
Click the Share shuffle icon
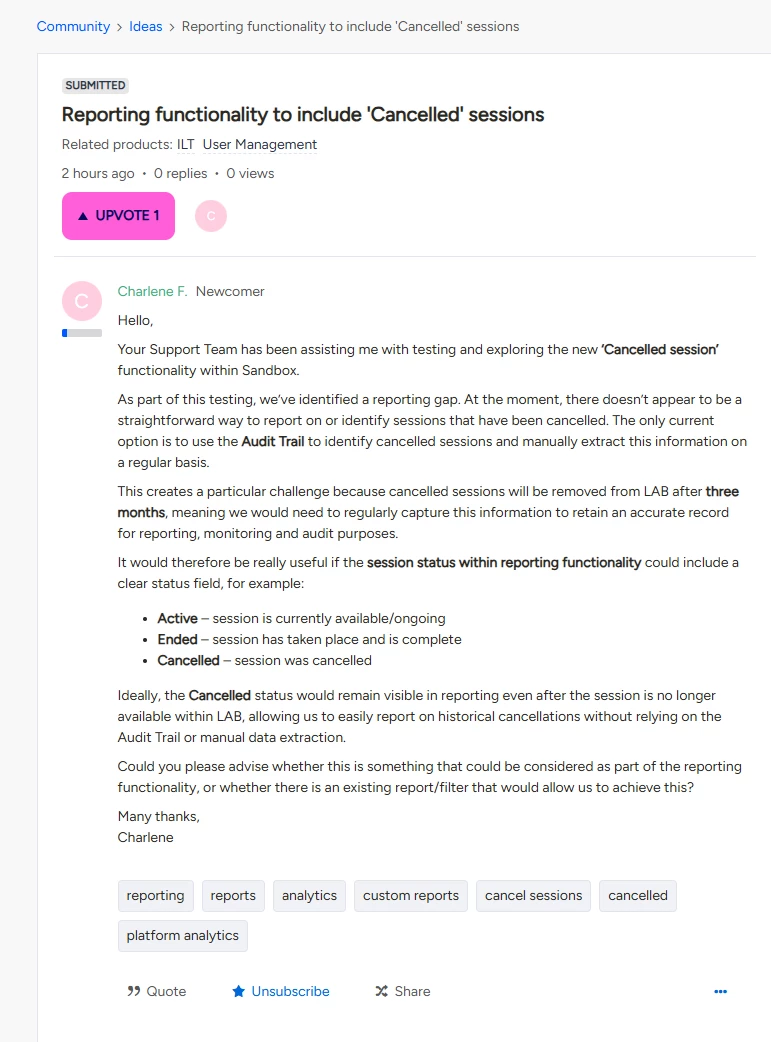click(x=382, y=991)
